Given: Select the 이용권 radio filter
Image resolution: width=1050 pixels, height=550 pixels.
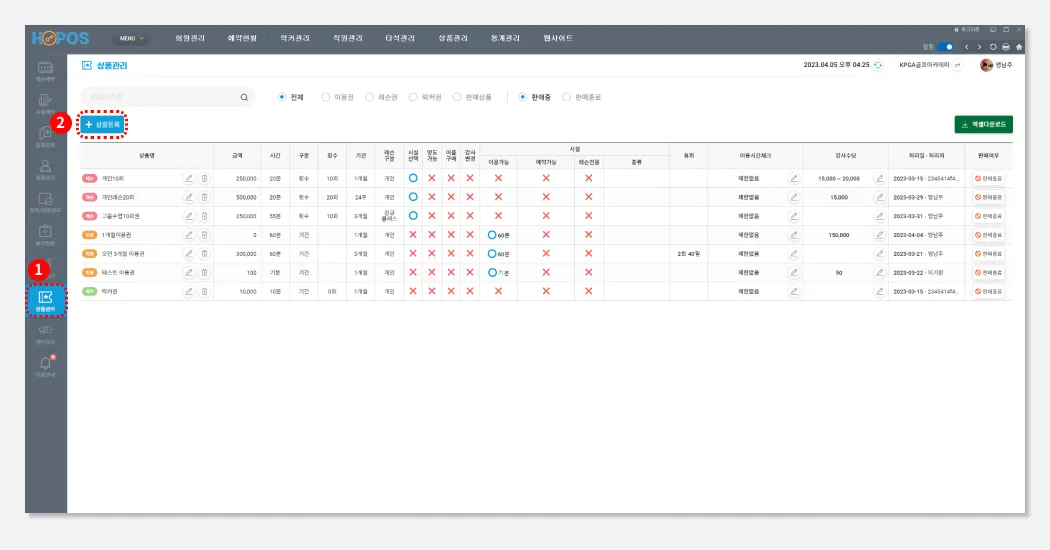Looking at the screenshot, I should pos(325,97).
